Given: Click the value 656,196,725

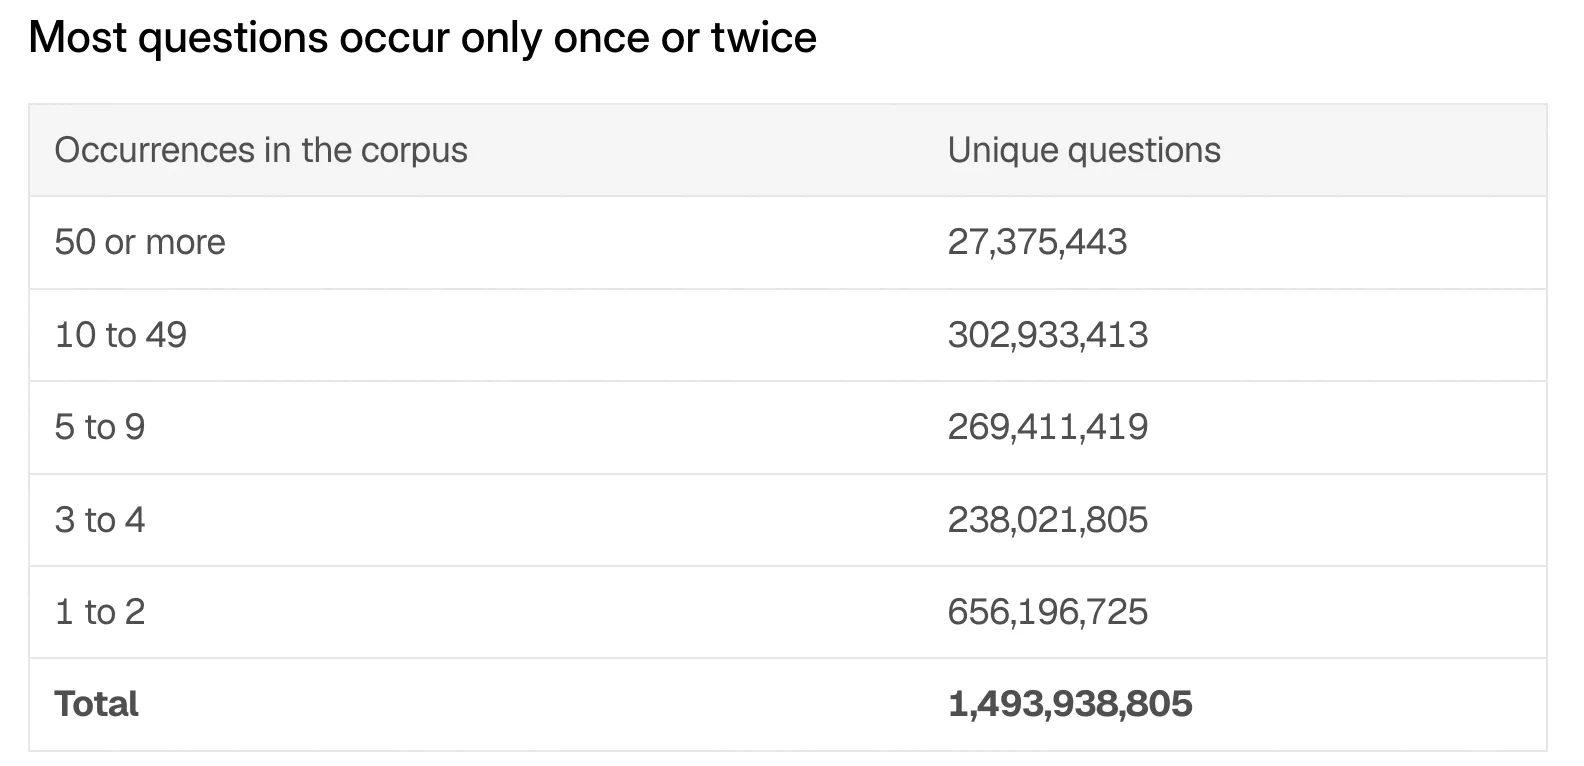Looking at the screenshot, I should [x=1048, y=612].
